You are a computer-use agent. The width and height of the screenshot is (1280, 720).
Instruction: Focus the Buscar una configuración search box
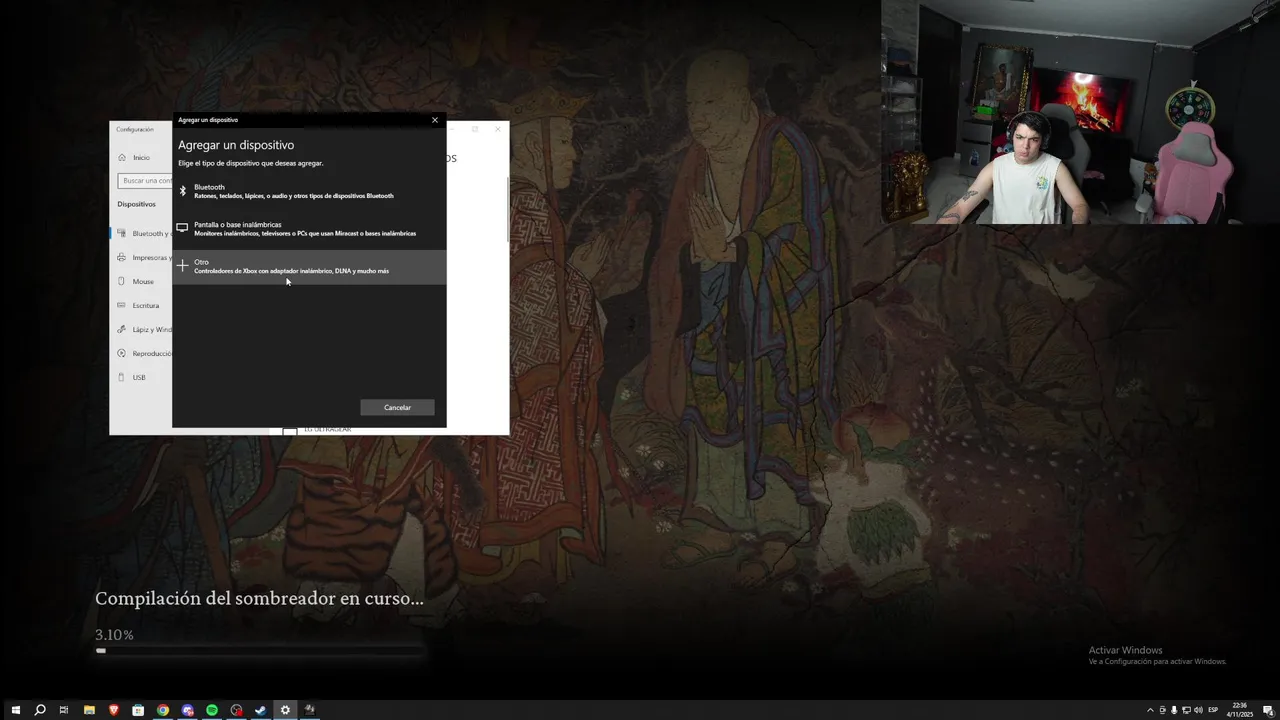145,181
